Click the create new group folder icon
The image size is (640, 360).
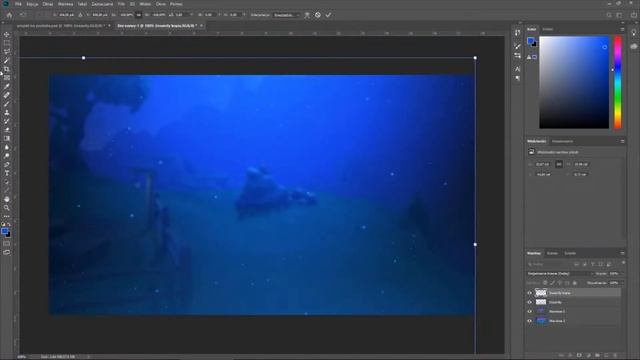pyautogui.click(x=597, y=356)
